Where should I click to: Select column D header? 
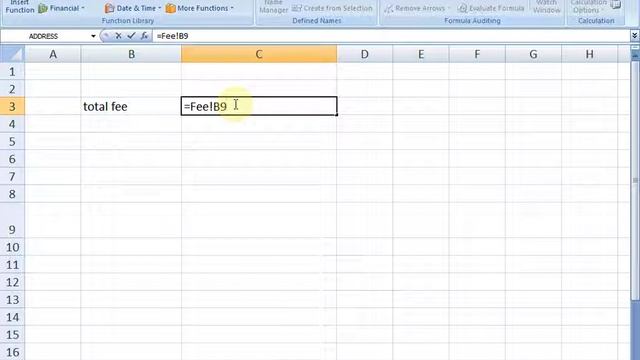pos(364,54)
